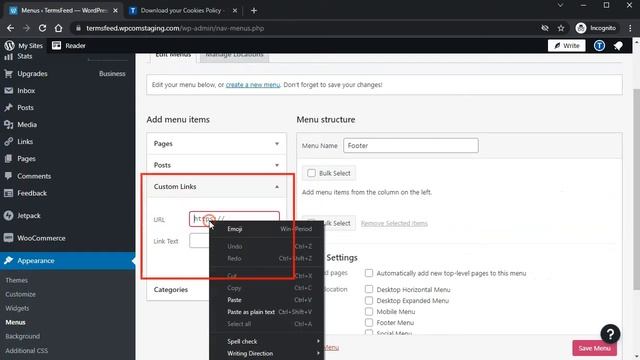The image size is (640, 360).
Task: Open notifications bell in admin bar
Action: pyautogui.click(x=618, y=46)
